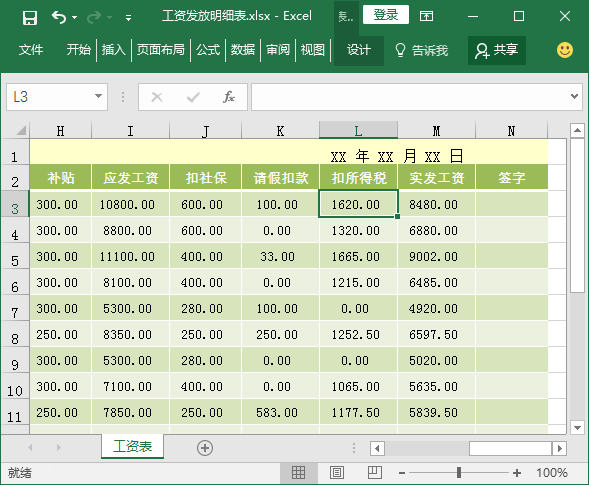The width and height of the screenshot is (589, 485).
Task: Click the 补贴 header cell
Action: click(x=60, y=177)
